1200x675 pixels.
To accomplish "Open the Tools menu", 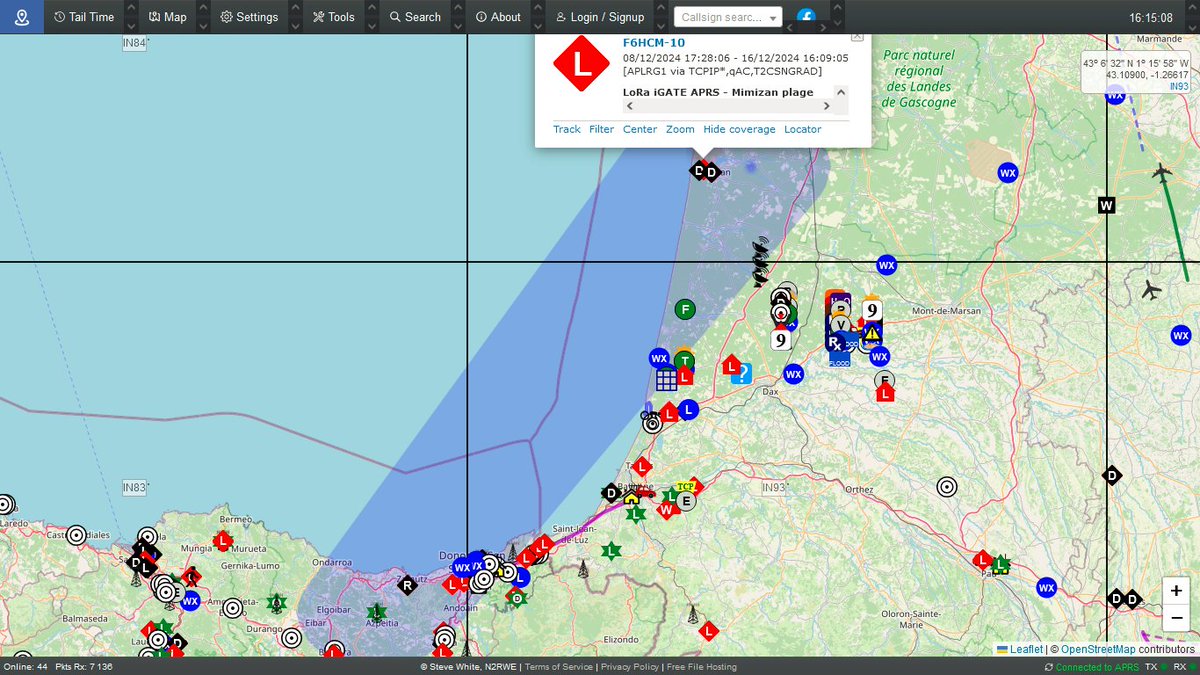I will point(333,17).
